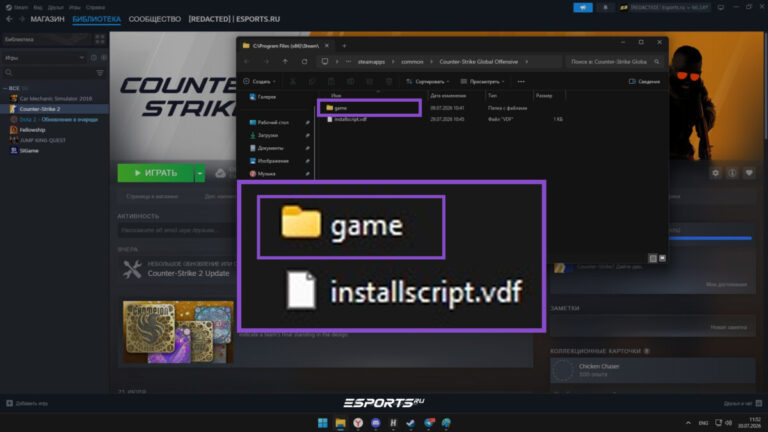Switch to the СООБЩЕСТВО tab
The height and width of the screenshot is (432, 768).
155,19
